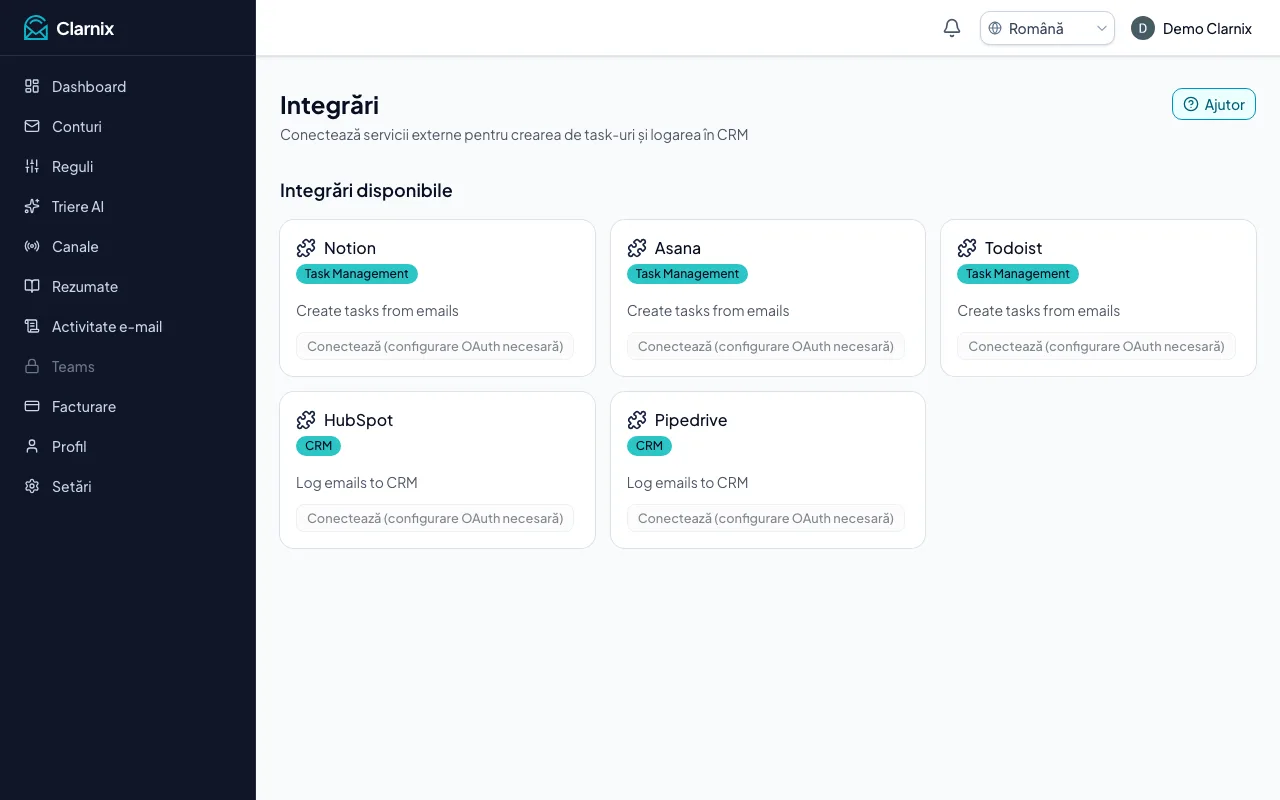Click the HubSpot card title

point(358,420)
